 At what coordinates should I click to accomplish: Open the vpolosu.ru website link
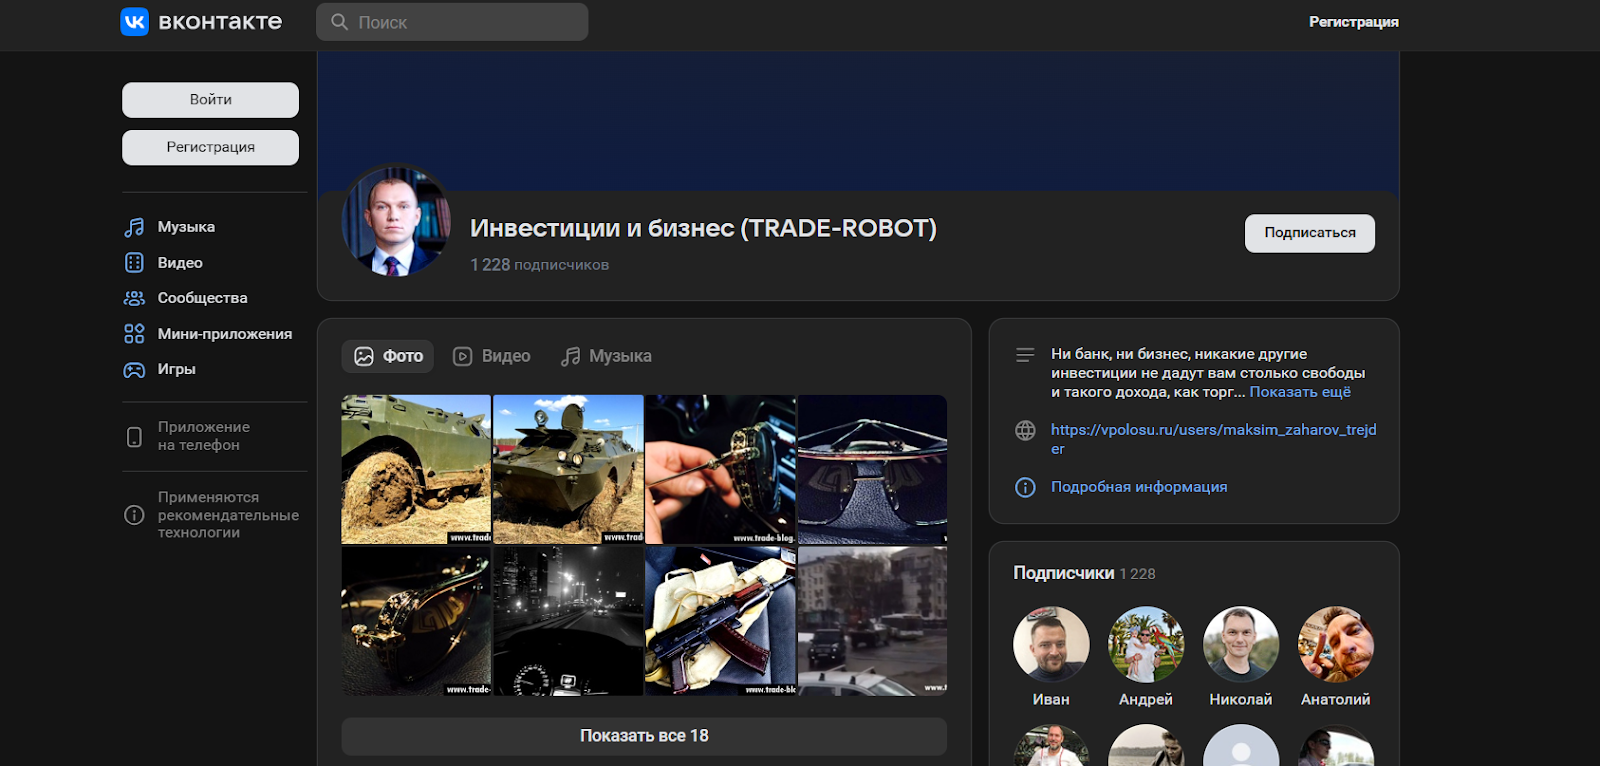tap(1213, 439)
